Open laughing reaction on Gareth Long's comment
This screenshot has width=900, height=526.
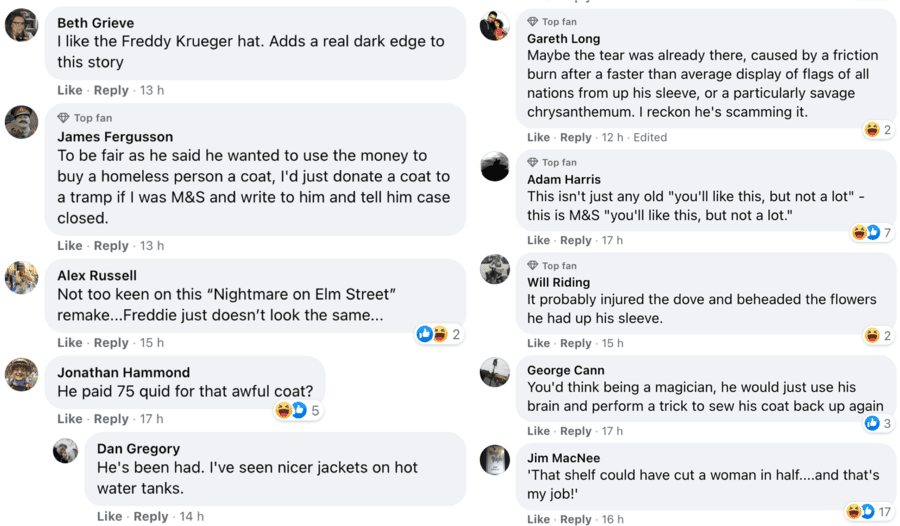click(872, 130)
